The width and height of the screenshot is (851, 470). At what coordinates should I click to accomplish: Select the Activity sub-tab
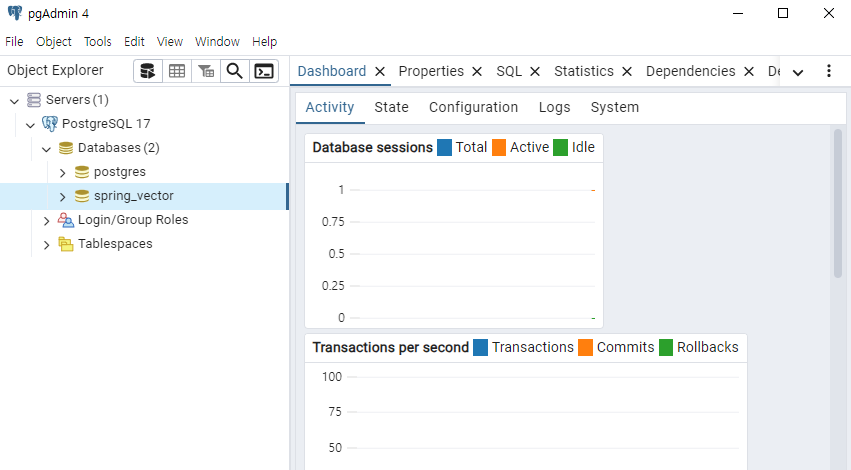click(x=330, y=107)
